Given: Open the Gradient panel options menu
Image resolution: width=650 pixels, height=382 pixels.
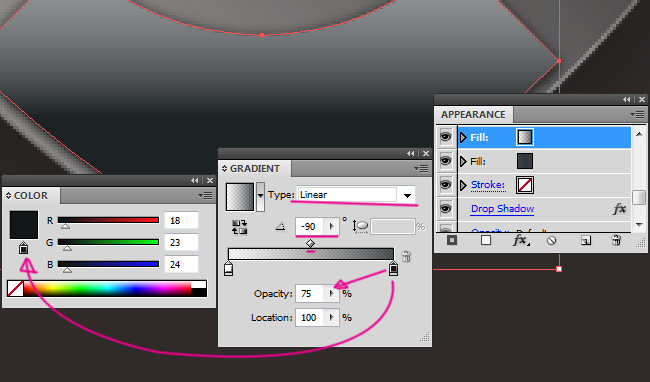Looking at the screenshot, I should click(x=421, y=168).
